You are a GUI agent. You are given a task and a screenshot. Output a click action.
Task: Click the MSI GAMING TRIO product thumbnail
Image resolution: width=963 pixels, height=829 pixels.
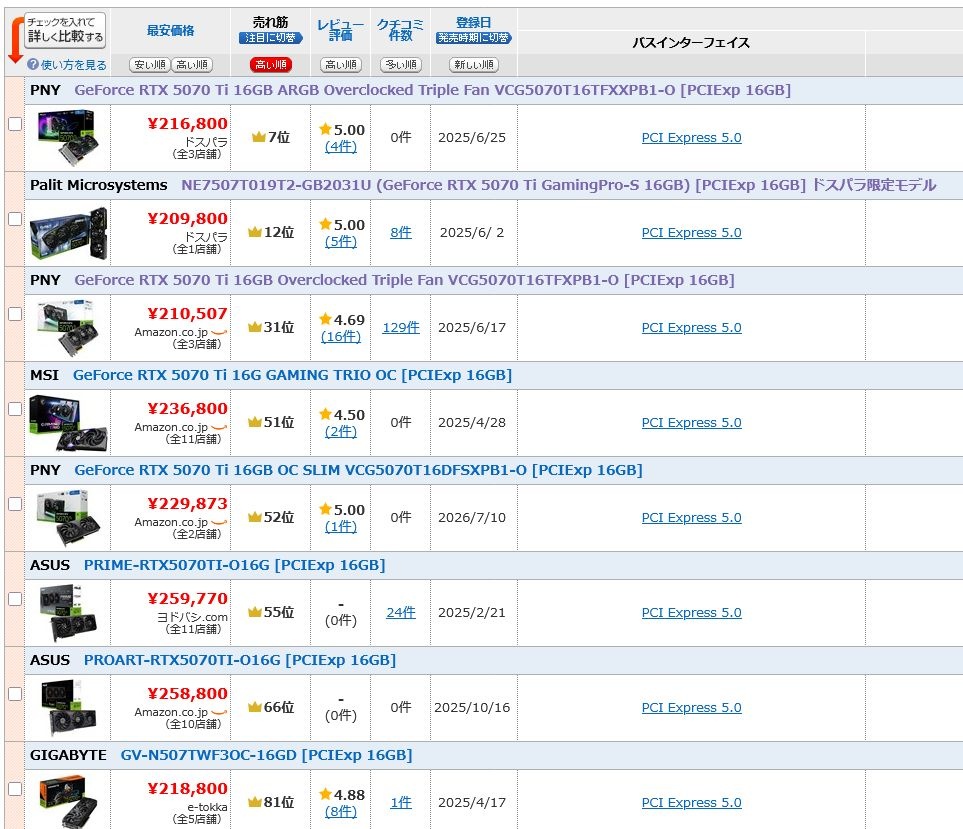point(68,423)
